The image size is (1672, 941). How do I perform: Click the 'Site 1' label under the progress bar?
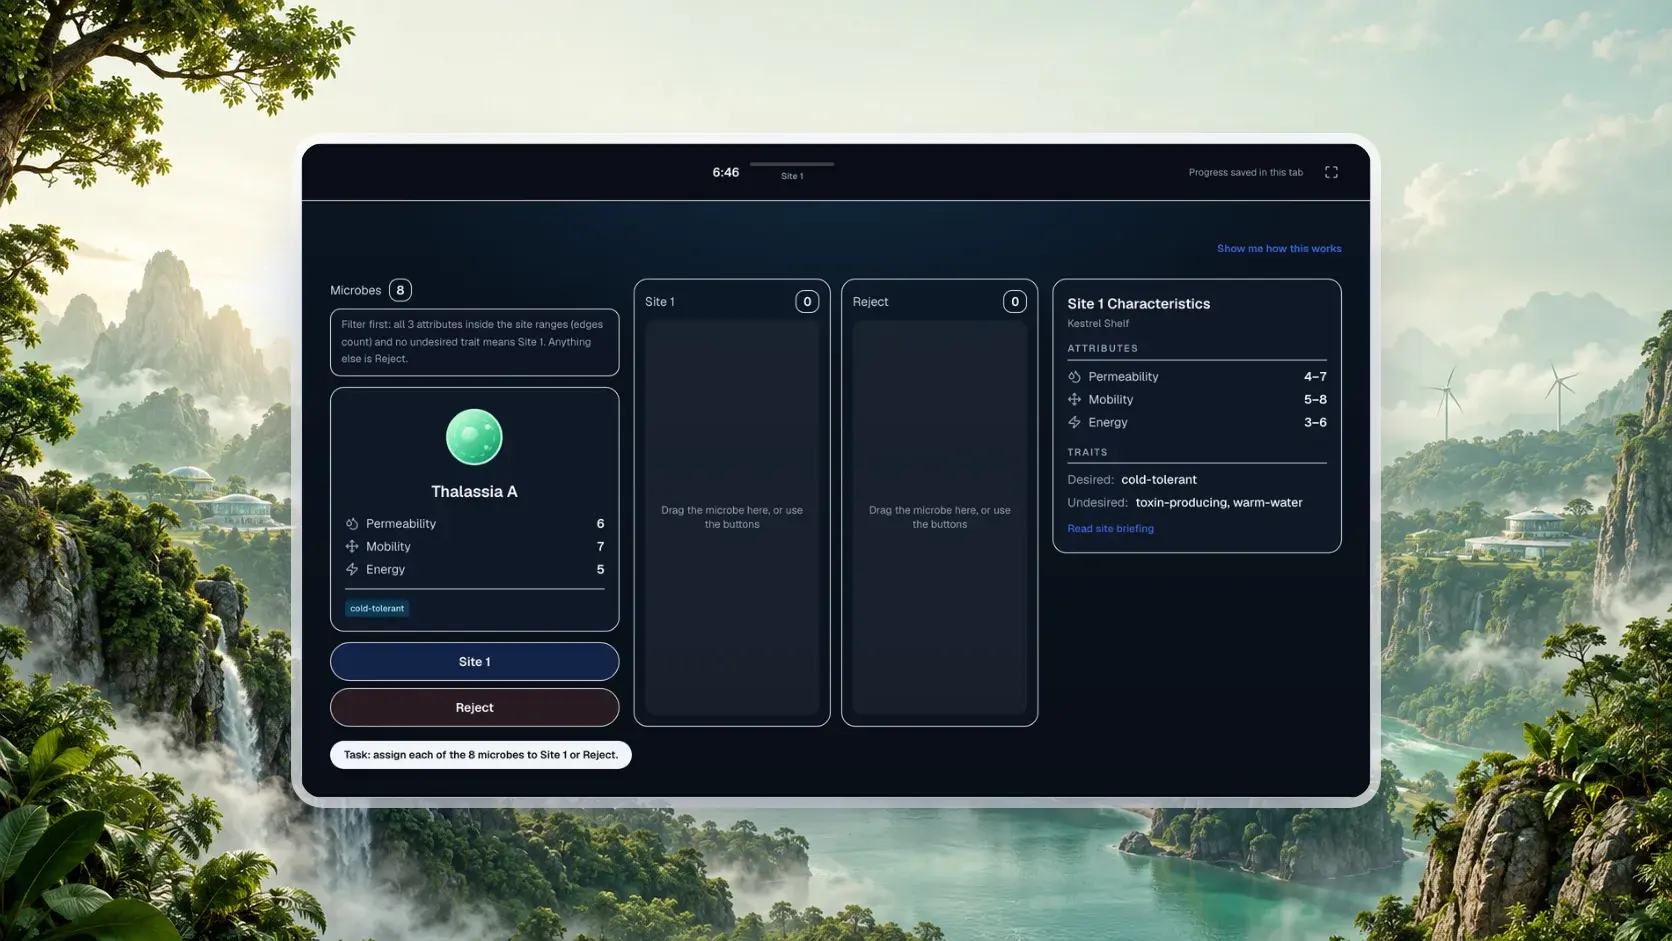792,176
